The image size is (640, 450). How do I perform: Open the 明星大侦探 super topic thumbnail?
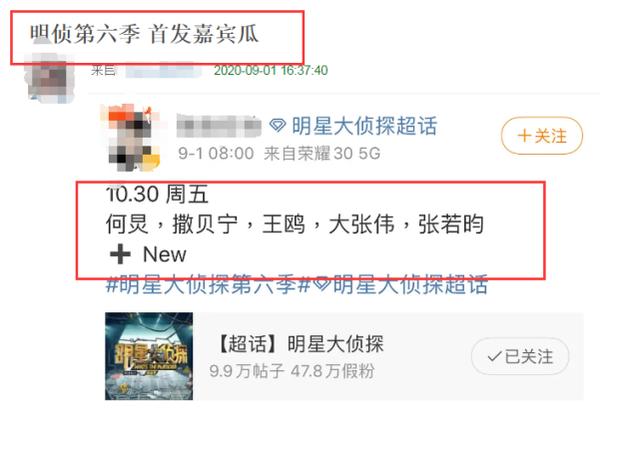pos(149,356)
